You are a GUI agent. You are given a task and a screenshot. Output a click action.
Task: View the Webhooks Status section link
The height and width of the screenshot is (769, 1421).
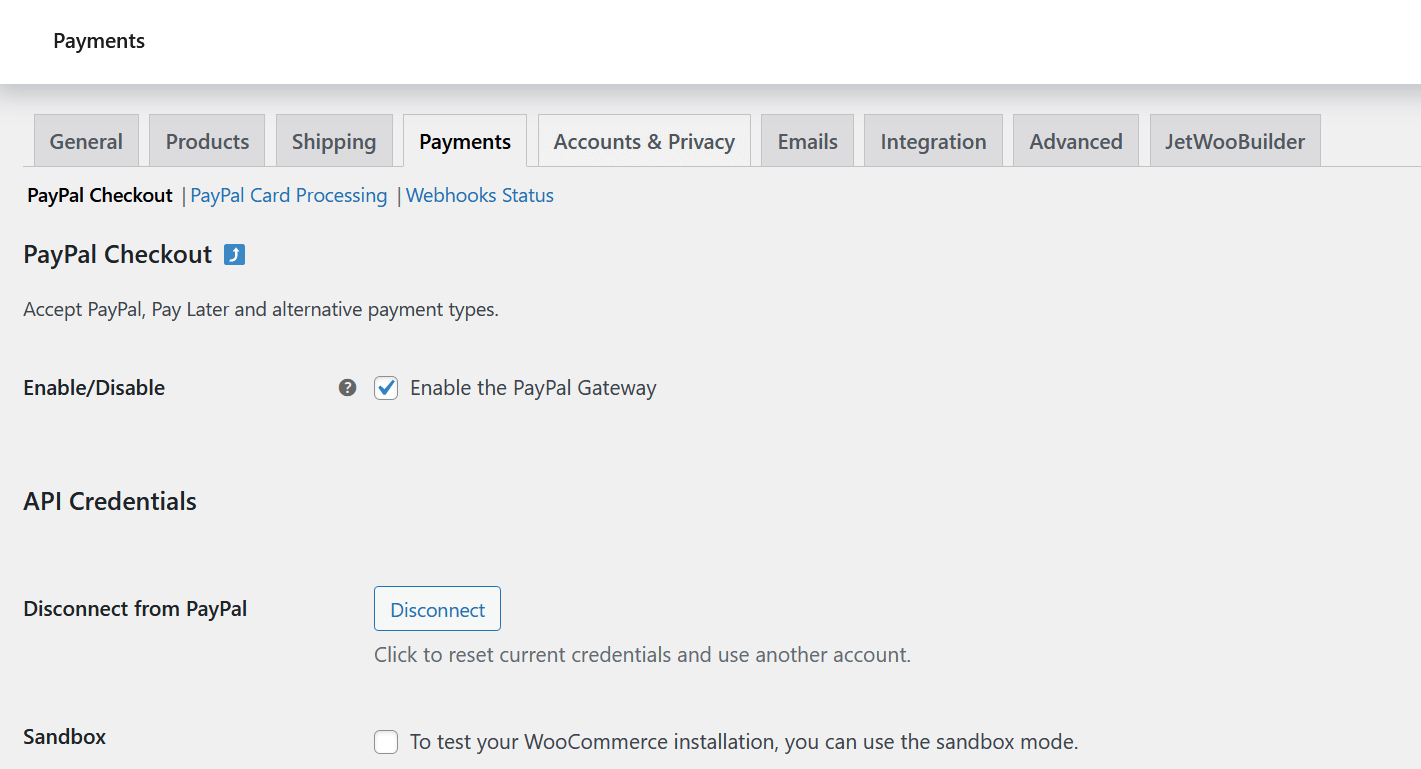pos(480,196)
